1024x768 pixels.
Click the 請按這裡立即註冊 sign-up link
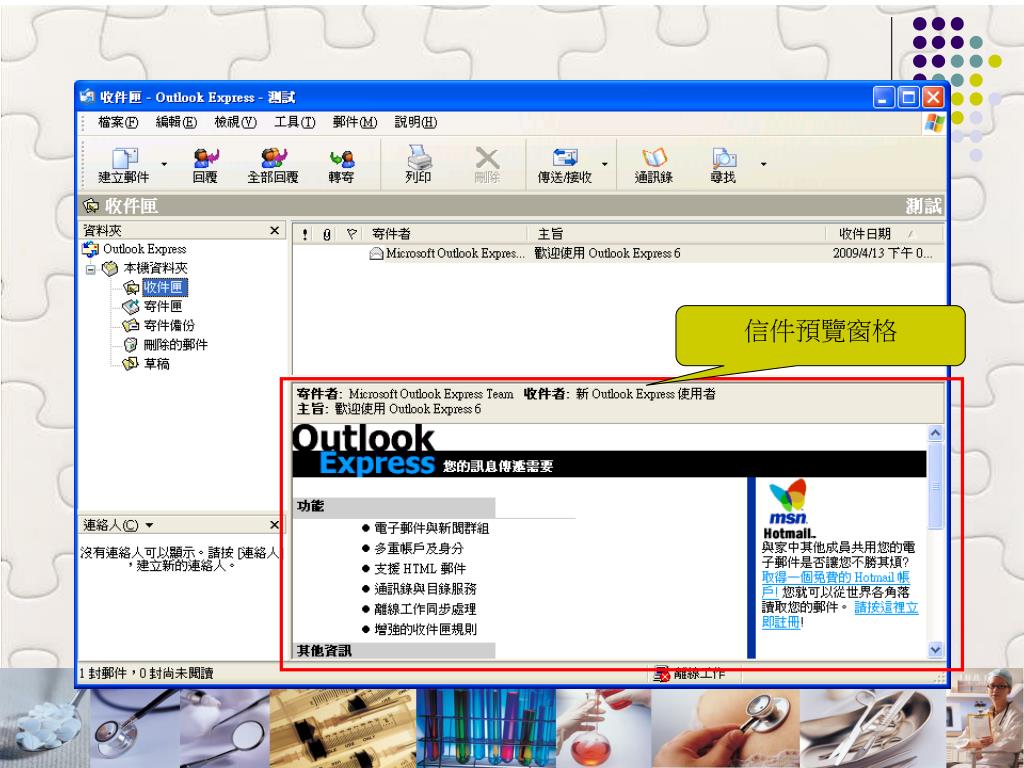(x=840, y=615)
